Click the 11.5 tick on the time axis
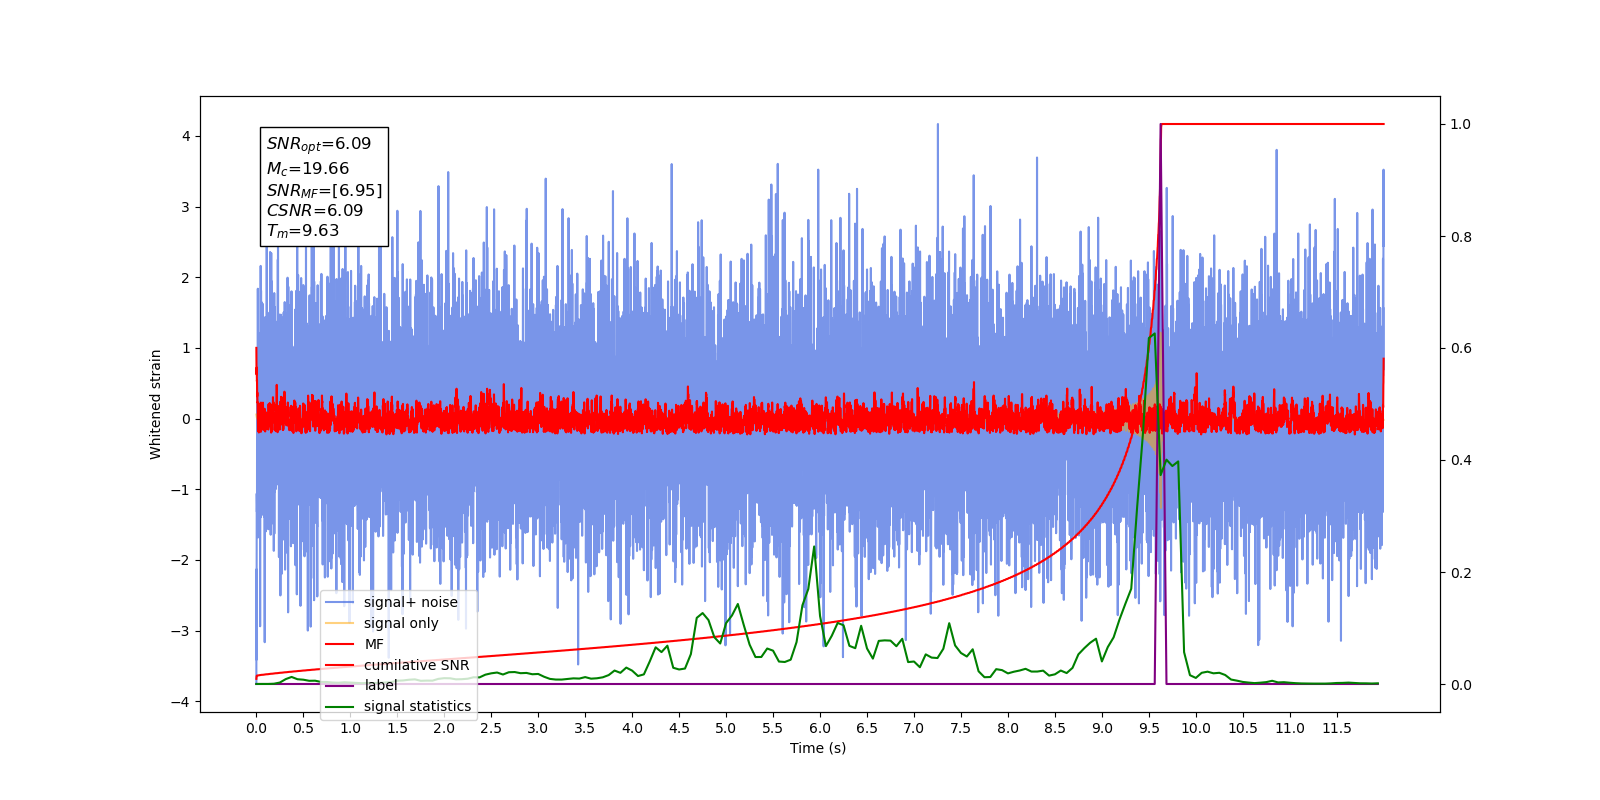The height and width of the screenshot is (800, 1600). point(1337,728)
